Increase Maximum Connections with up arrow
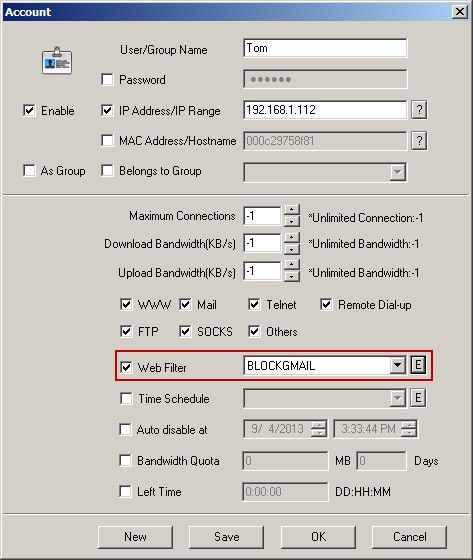 [292, 210]
